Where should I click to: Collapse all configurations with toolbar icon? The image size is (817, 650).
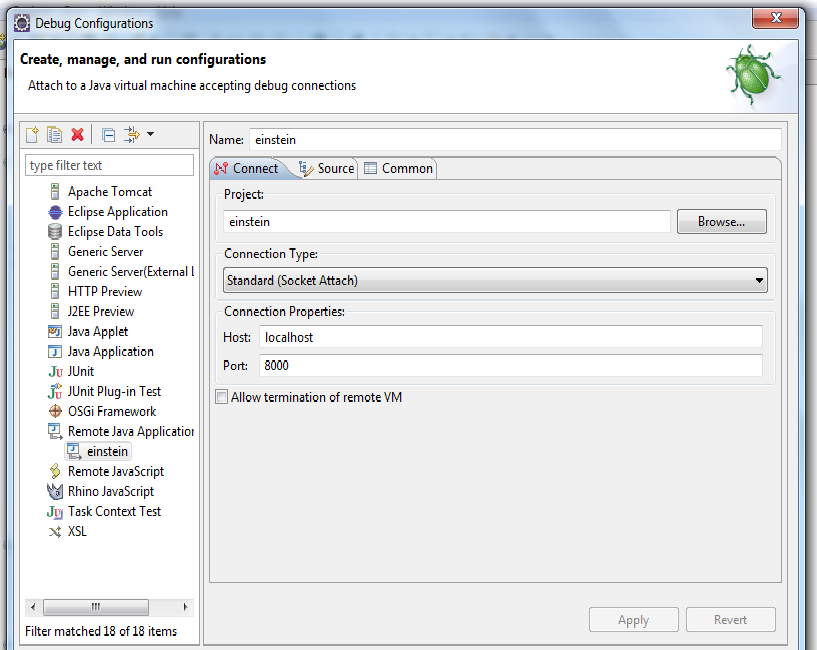point(108,135)
